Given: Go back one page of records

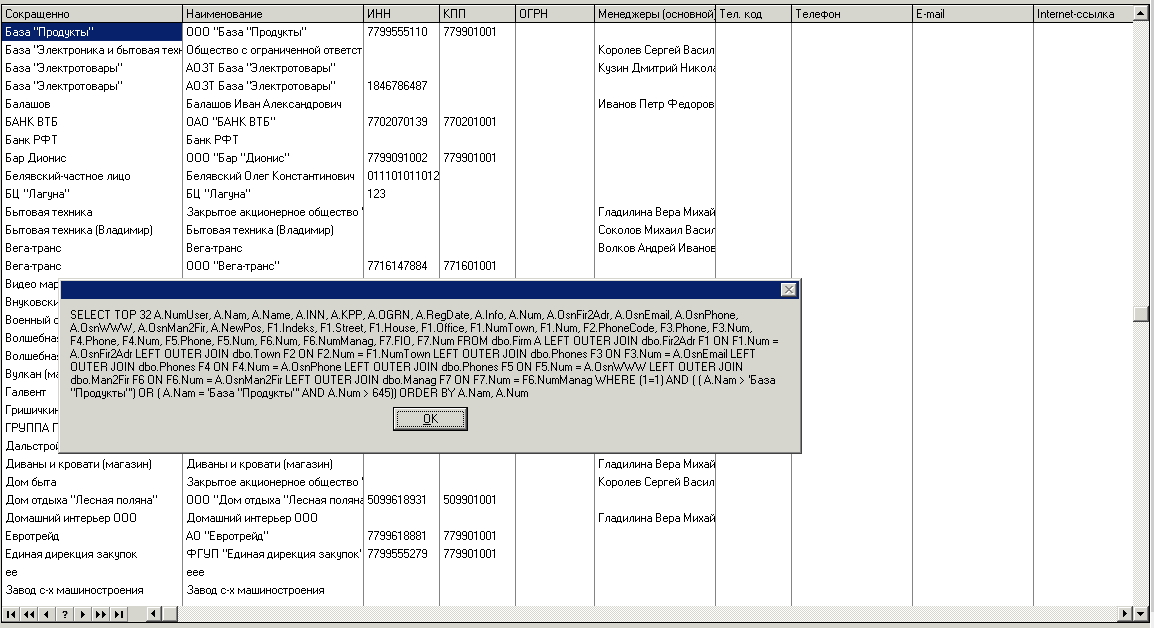Looking at the screenshot, I should click(x=29, y=614).
